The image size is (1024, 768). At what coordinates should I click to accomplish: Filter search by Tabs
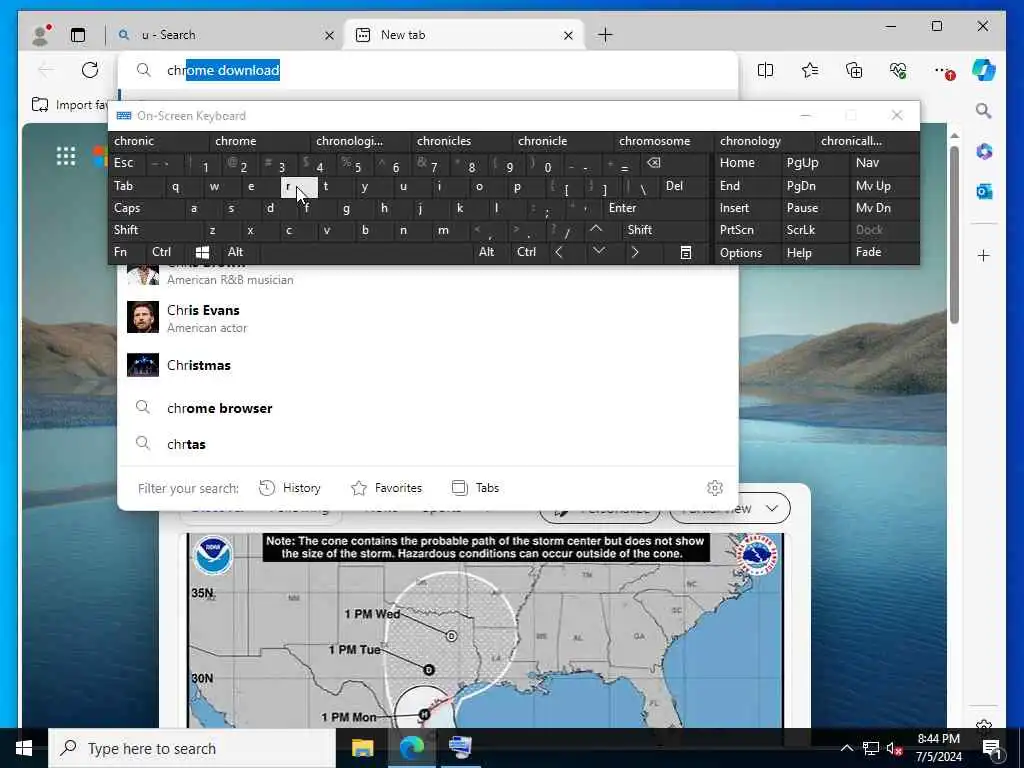coord(475,488)
